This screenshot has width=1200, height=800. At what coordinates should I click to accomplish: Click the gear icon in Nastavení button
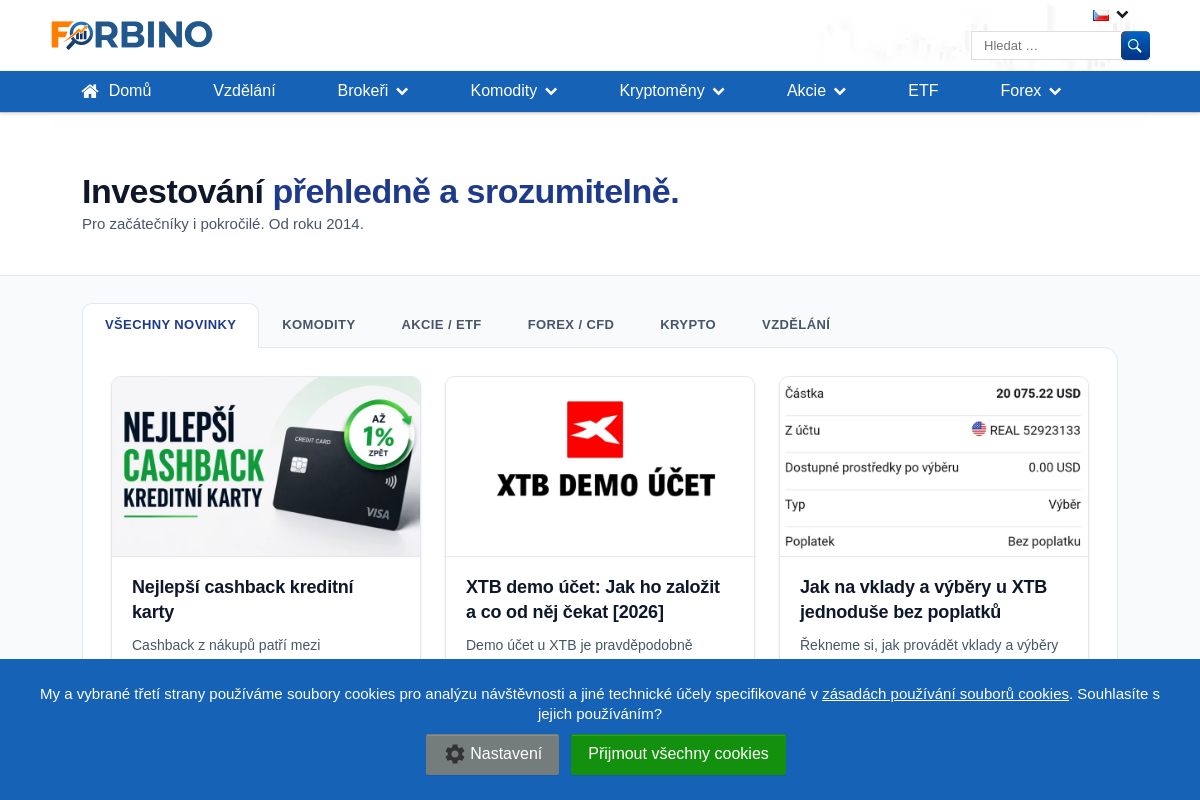[455, 754]
